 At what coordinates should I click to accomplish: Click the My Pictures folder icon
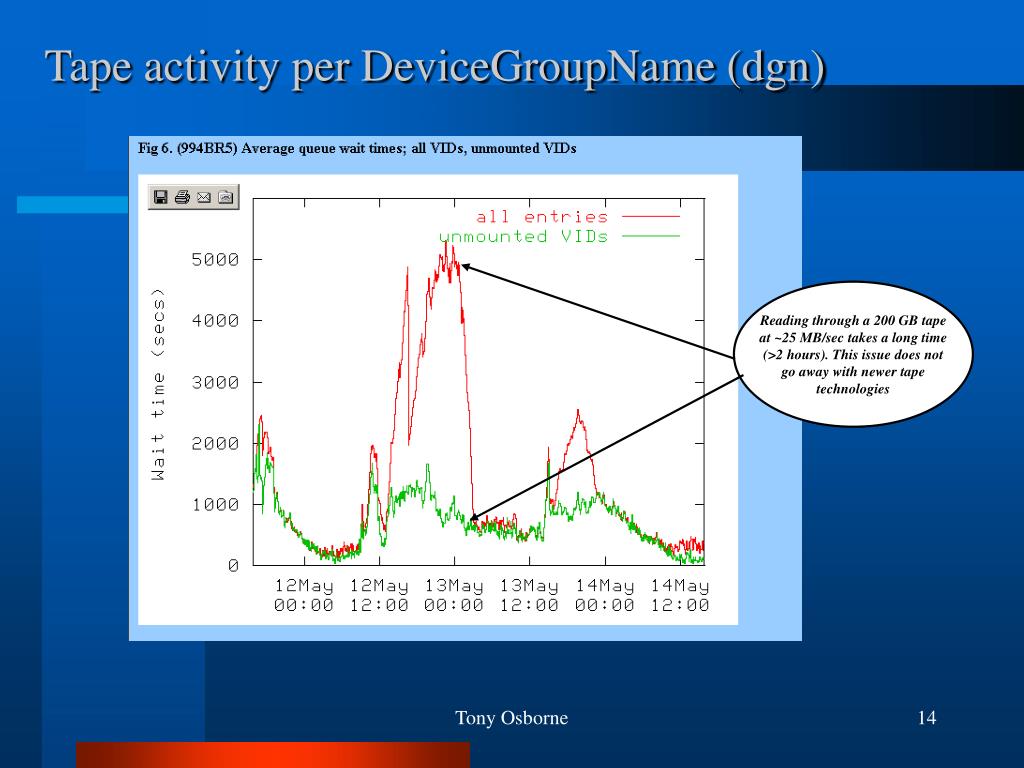tap(225, 197)
